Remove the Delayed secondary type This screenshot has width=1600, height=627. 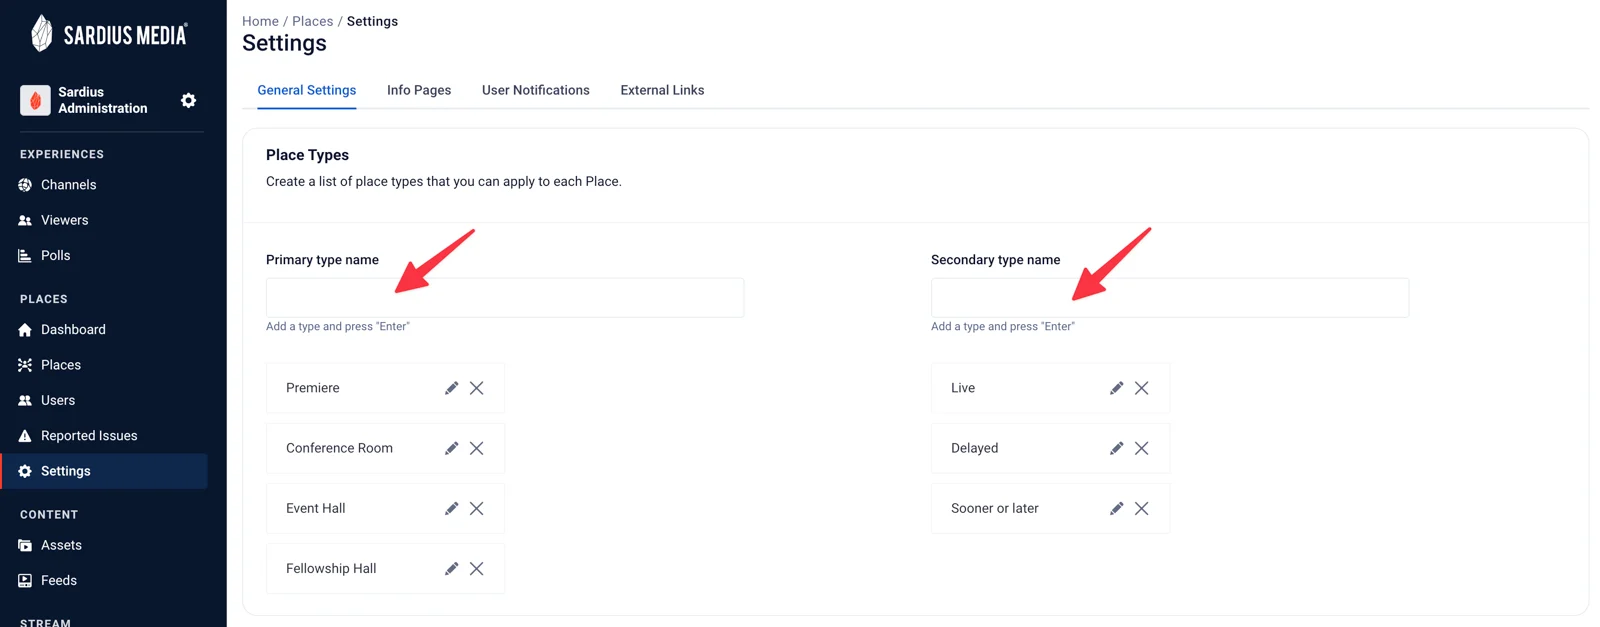coord(1142,448)
